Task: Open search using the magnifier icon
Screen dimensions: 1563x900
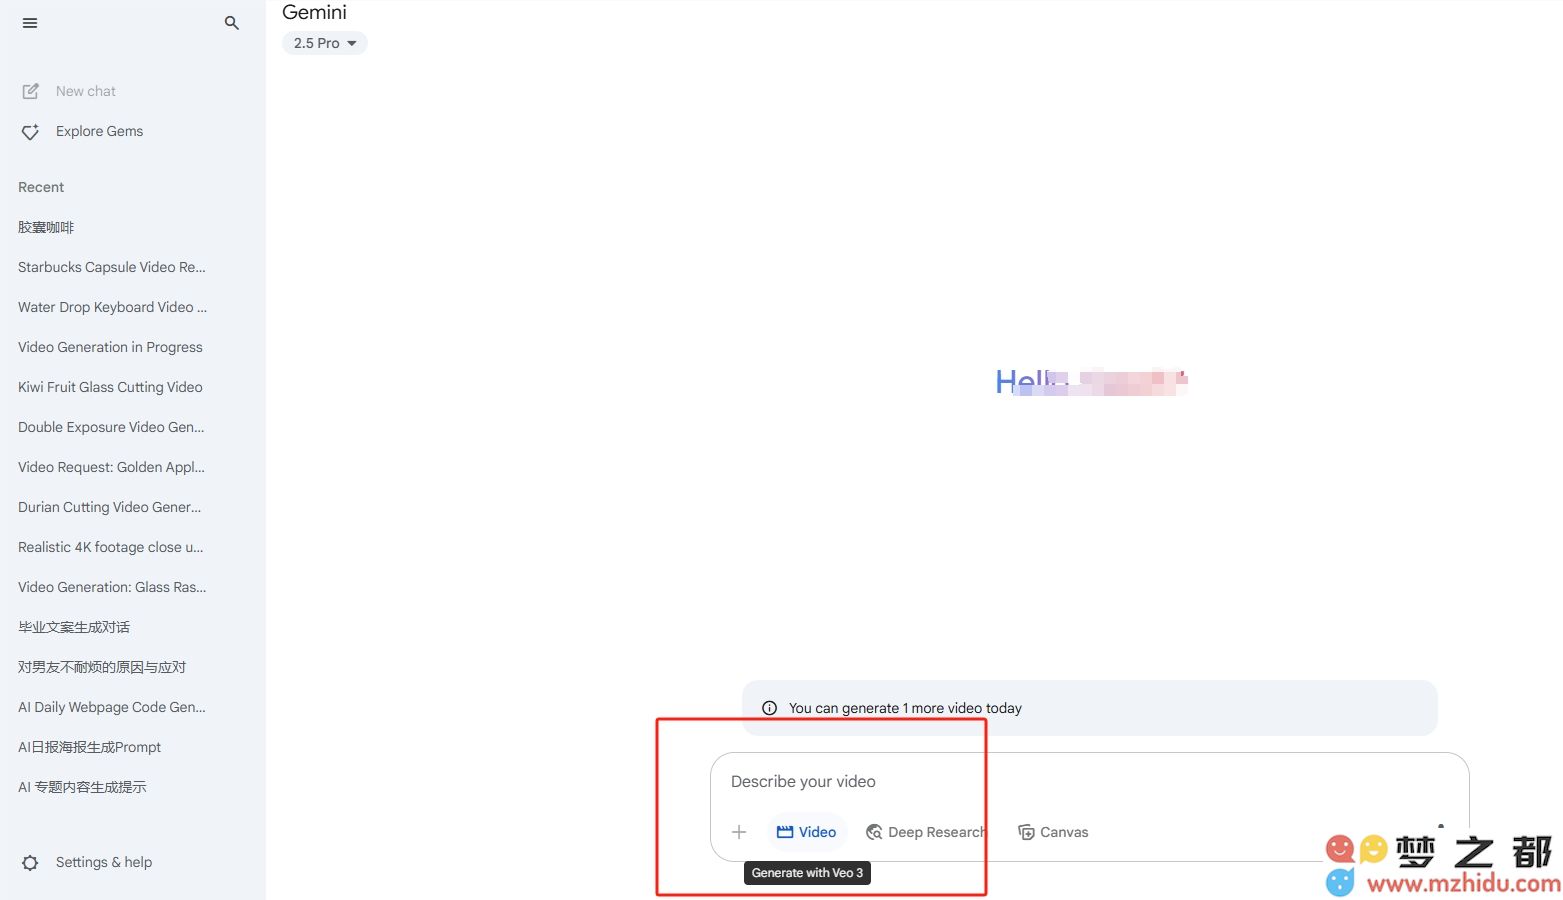Action: [232, 23]
